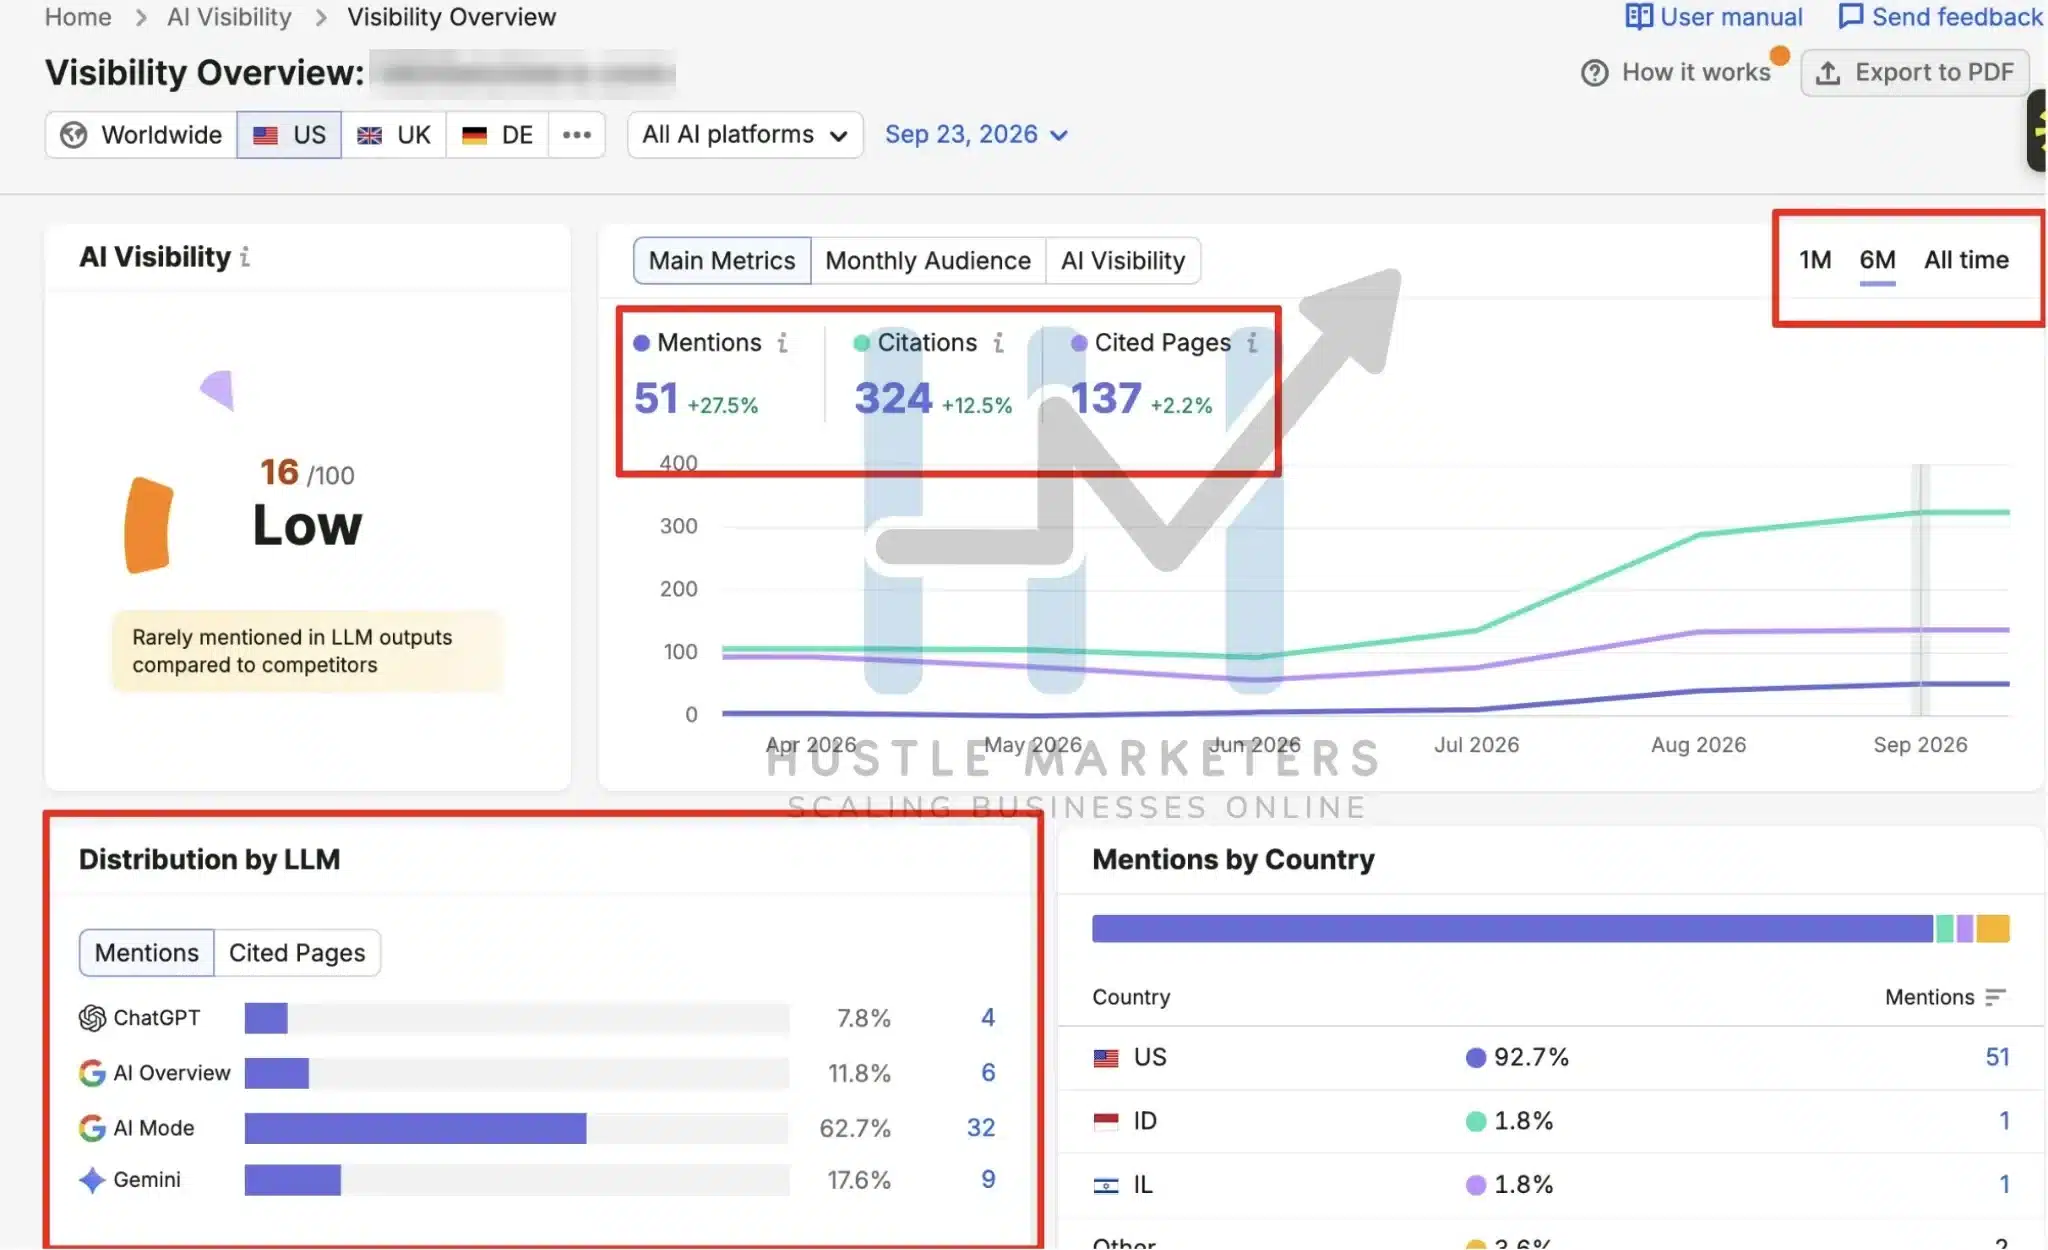Switch to Main Metrics tab
The width and height of the screenshot is (2048, 1250).
(722, 261)
